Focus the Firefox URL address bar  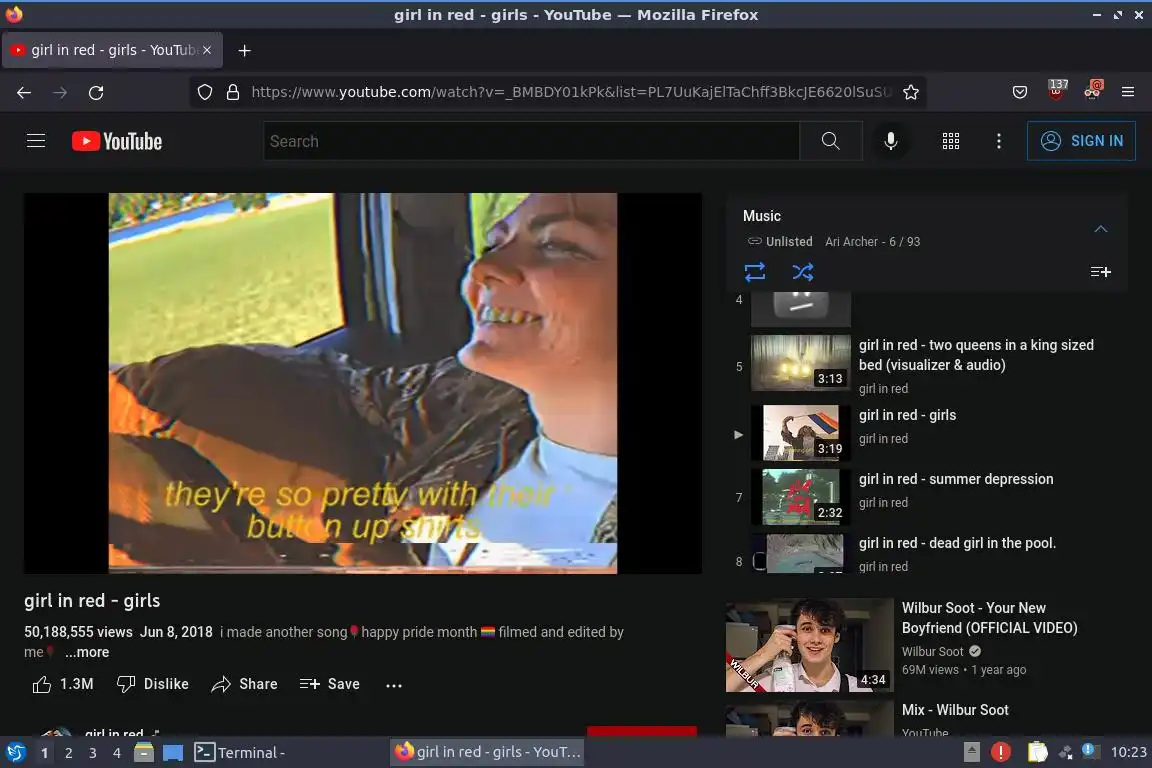571,92
